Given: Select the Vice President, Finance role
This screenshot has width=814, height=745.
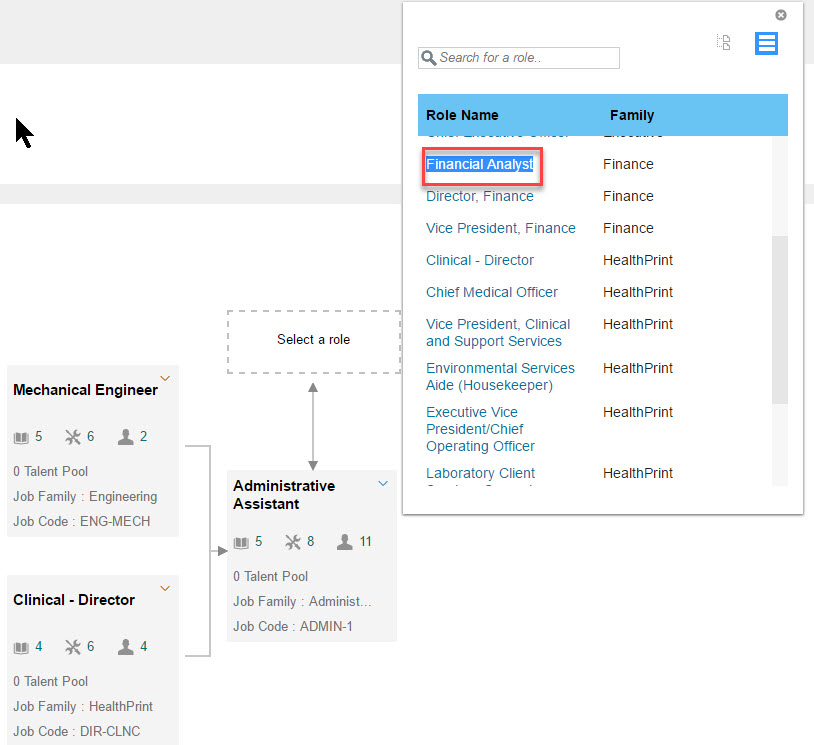Looking at the screenshot, I should [500, 228].
